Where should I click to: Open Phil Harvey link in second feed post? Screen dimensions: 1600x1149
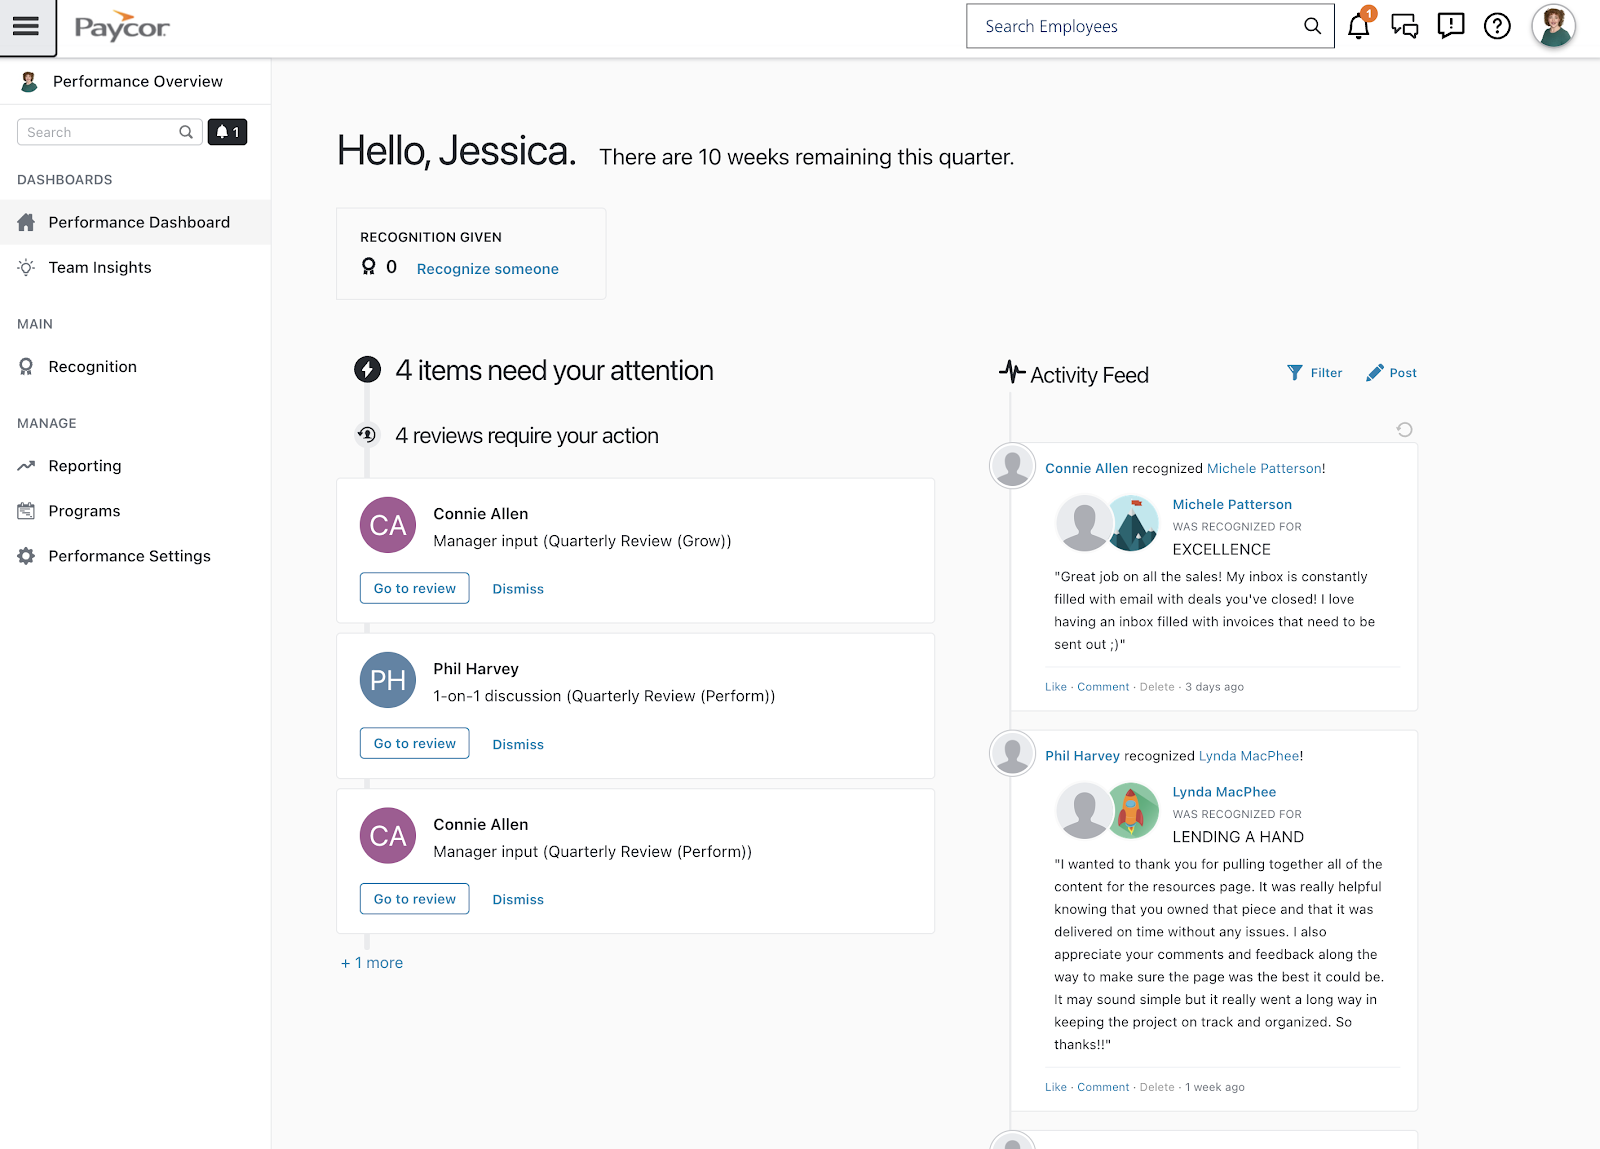click(1082, 756)
